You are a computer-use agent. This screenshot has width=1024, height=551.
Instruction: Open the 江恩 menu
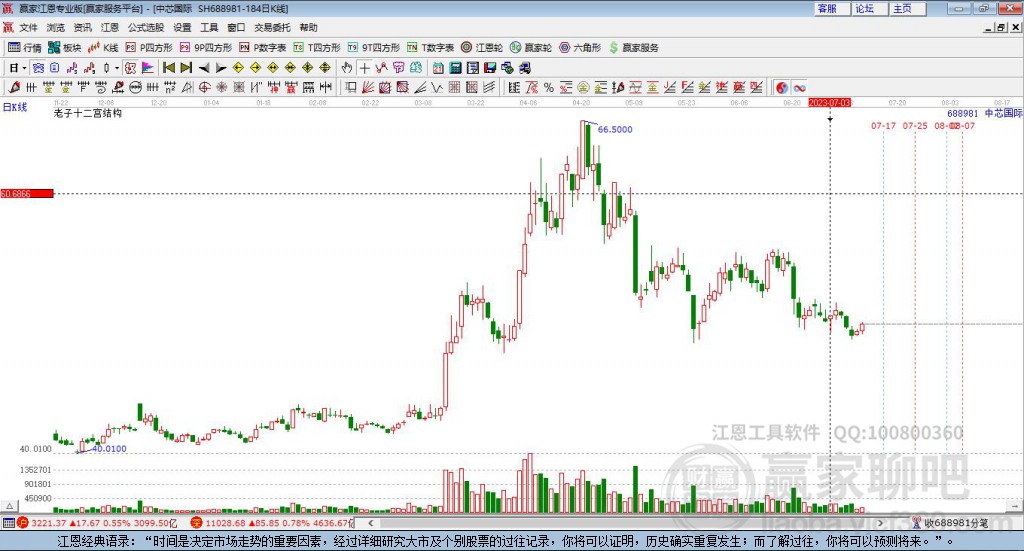[x=110, y=27]
